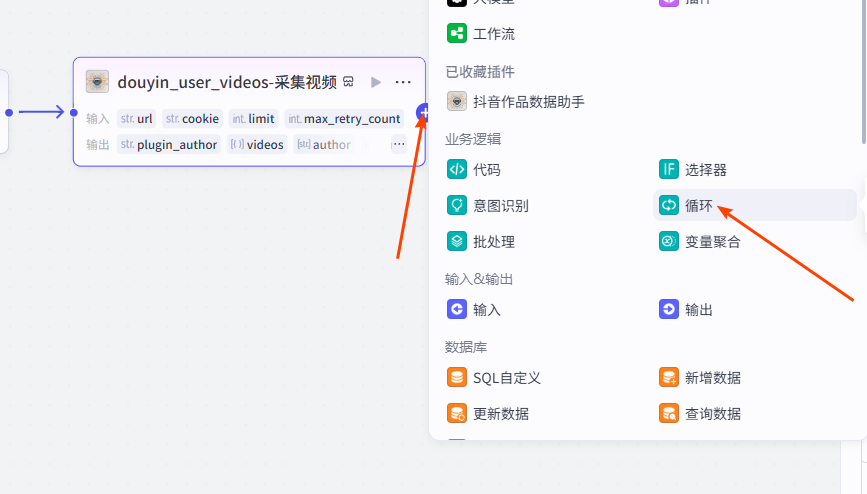Run the douyin_user_videos node with play button

point(376,82)
